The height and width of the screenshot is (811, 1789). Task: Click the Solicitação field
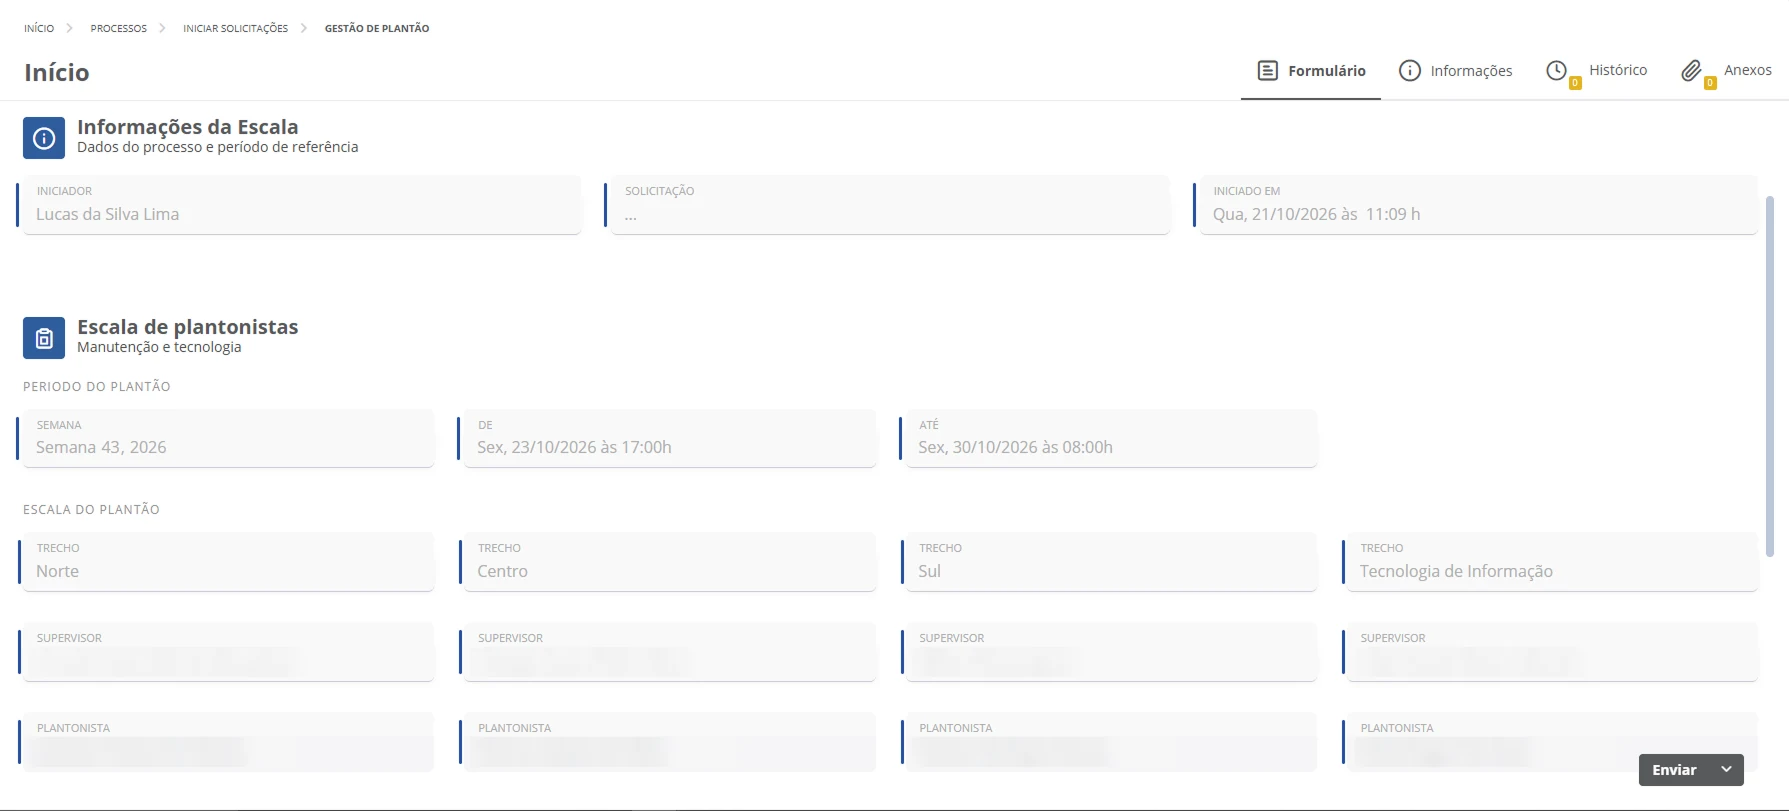pos(888,205)
